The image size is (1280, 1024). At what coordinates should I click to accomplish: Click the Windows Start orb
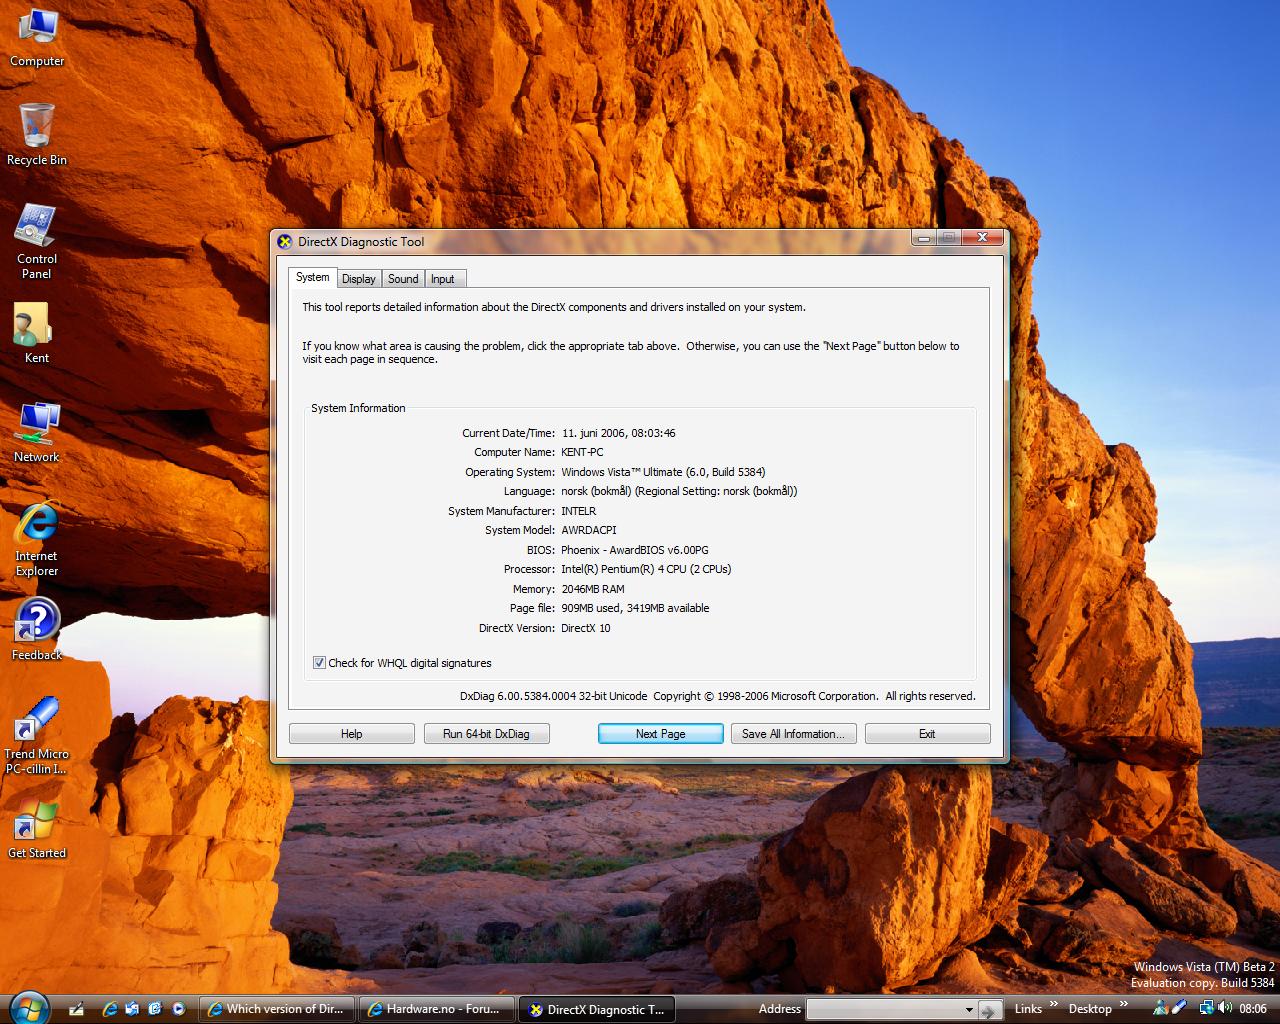[x=28, y=1007]
